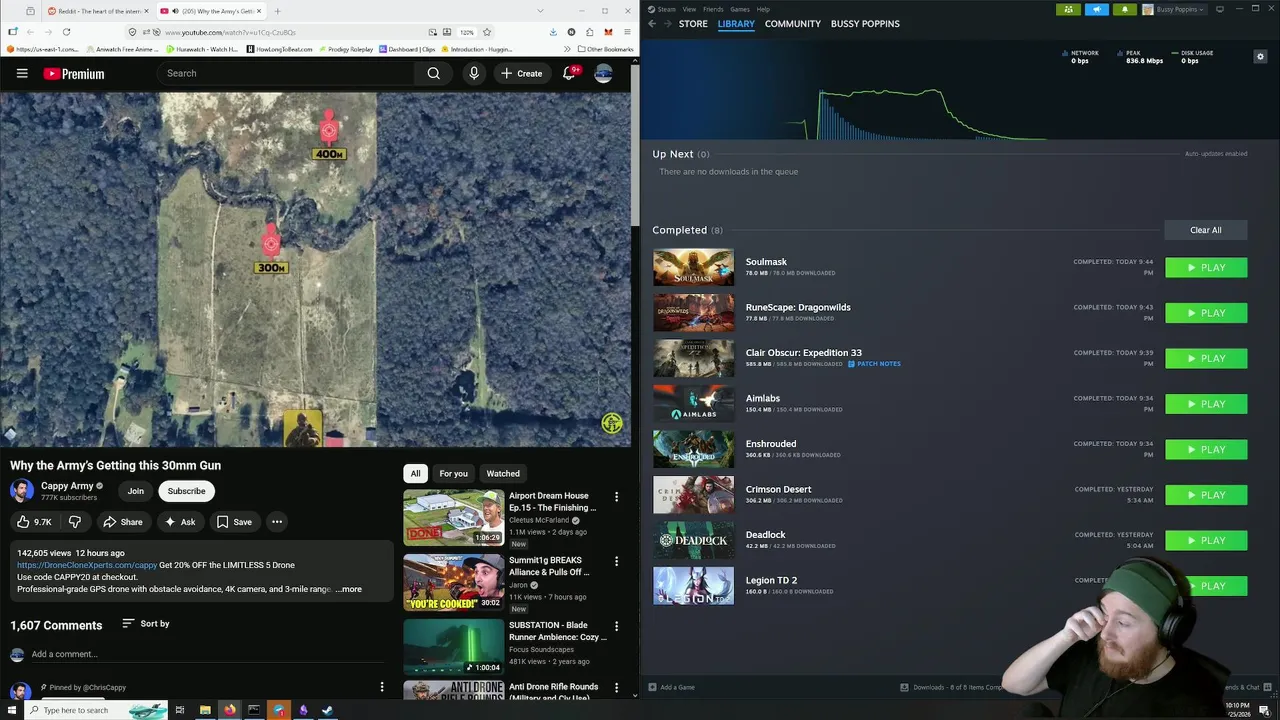Reload the page in the browser
Screen dimensions: 1280x720
(66, 32)
